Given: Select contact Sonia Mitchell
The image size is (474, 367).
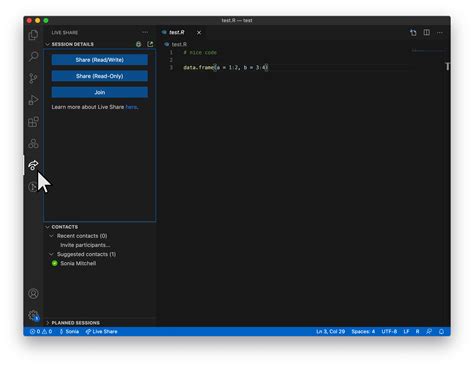Looking at the screenshot, I should (78, 263).
